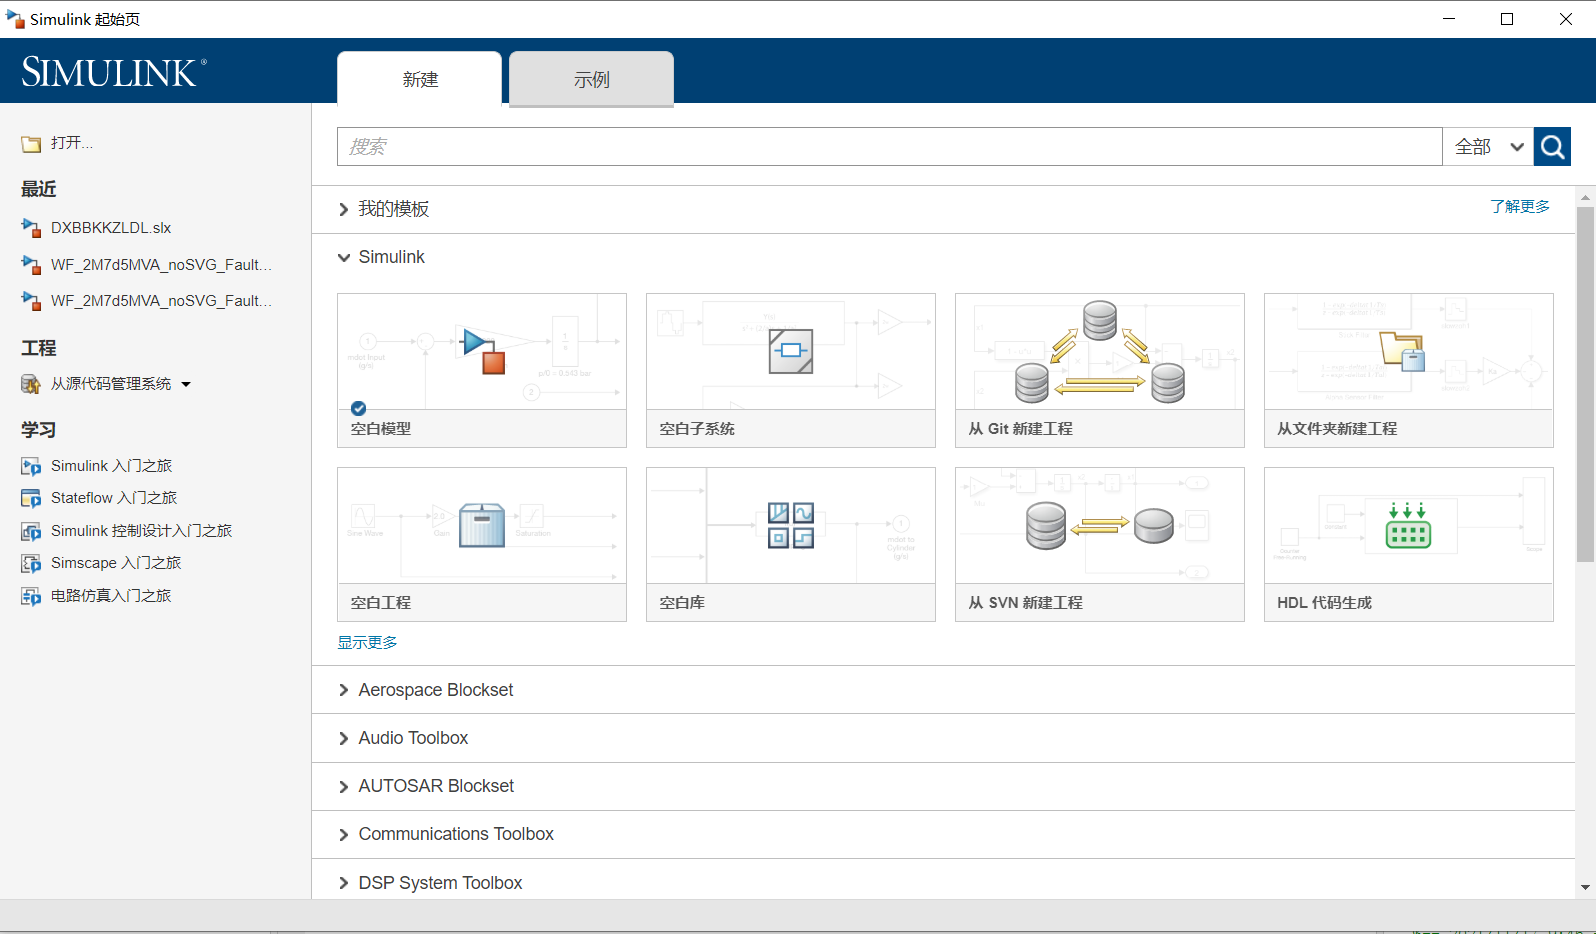
Task: Click the 电路仿真入门之旅 tutorial icon
Action: [x=31, y=596]
